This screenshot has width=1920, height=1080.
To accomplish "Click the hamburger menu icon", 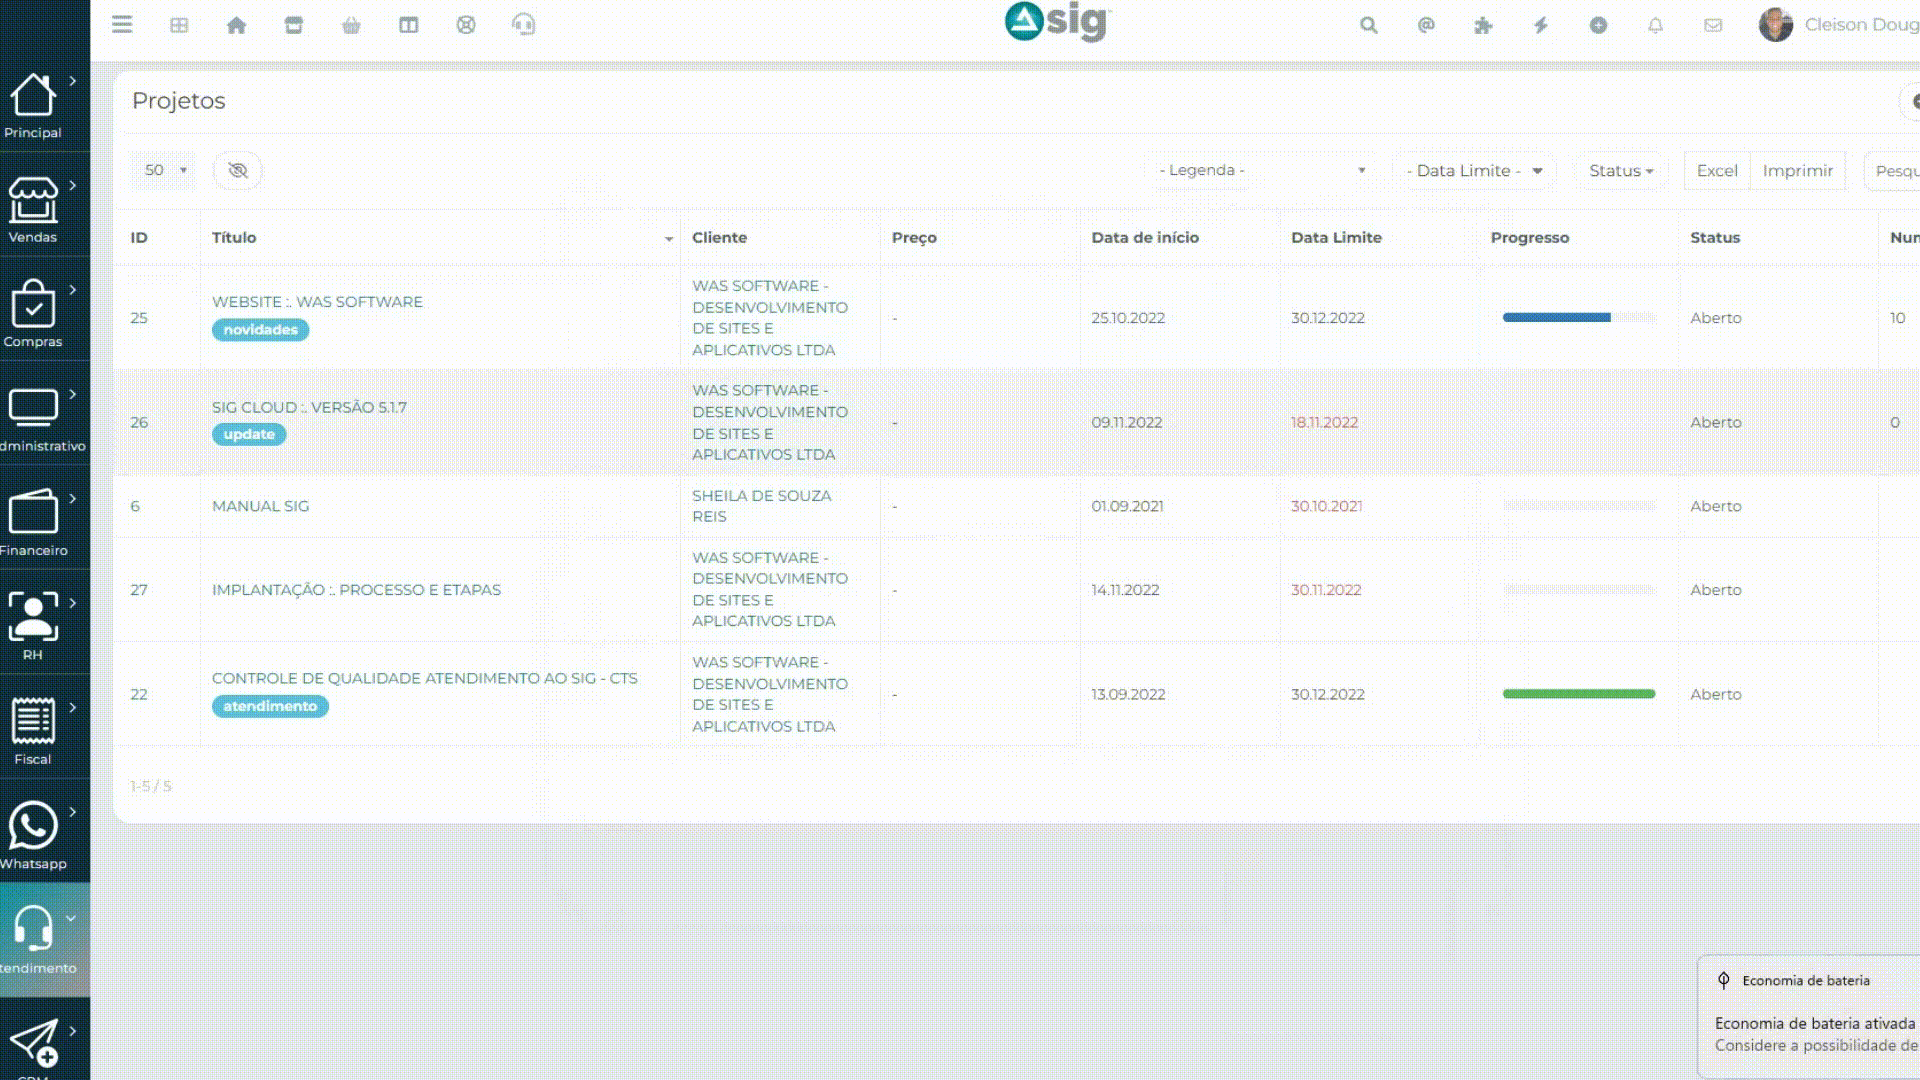I will pyautogui.click(x=122, y=25).
